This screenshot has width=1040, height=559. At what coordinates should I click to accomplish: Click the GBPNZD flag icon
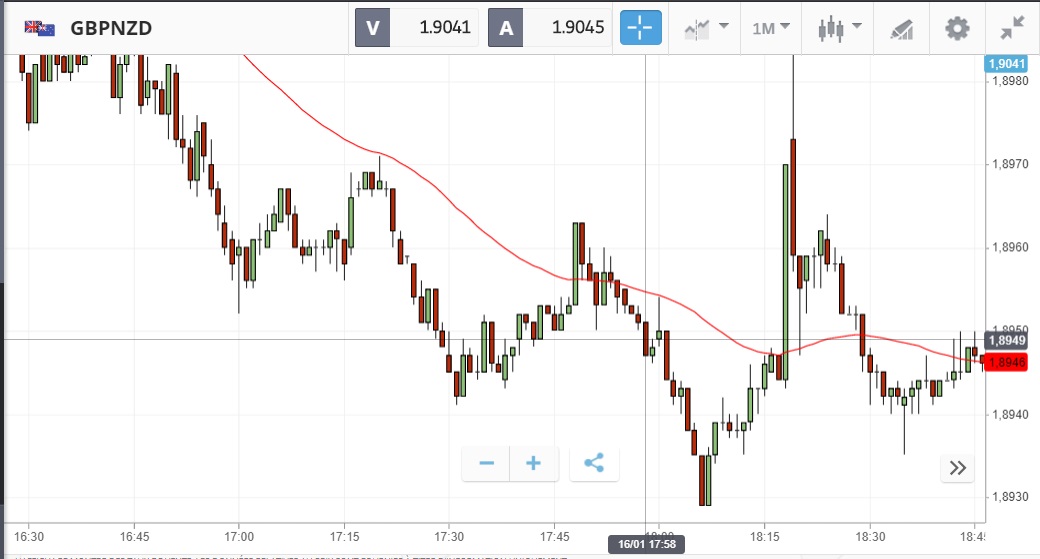click(41, 28)
